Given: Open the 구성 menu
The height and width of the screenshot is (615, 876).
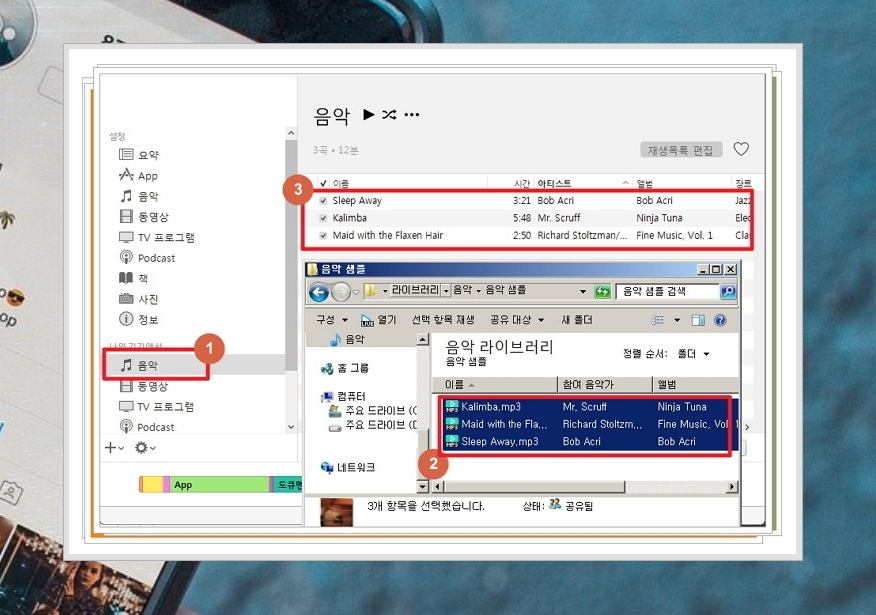Looking at the screenshot, I should click(x=332, y=320).
